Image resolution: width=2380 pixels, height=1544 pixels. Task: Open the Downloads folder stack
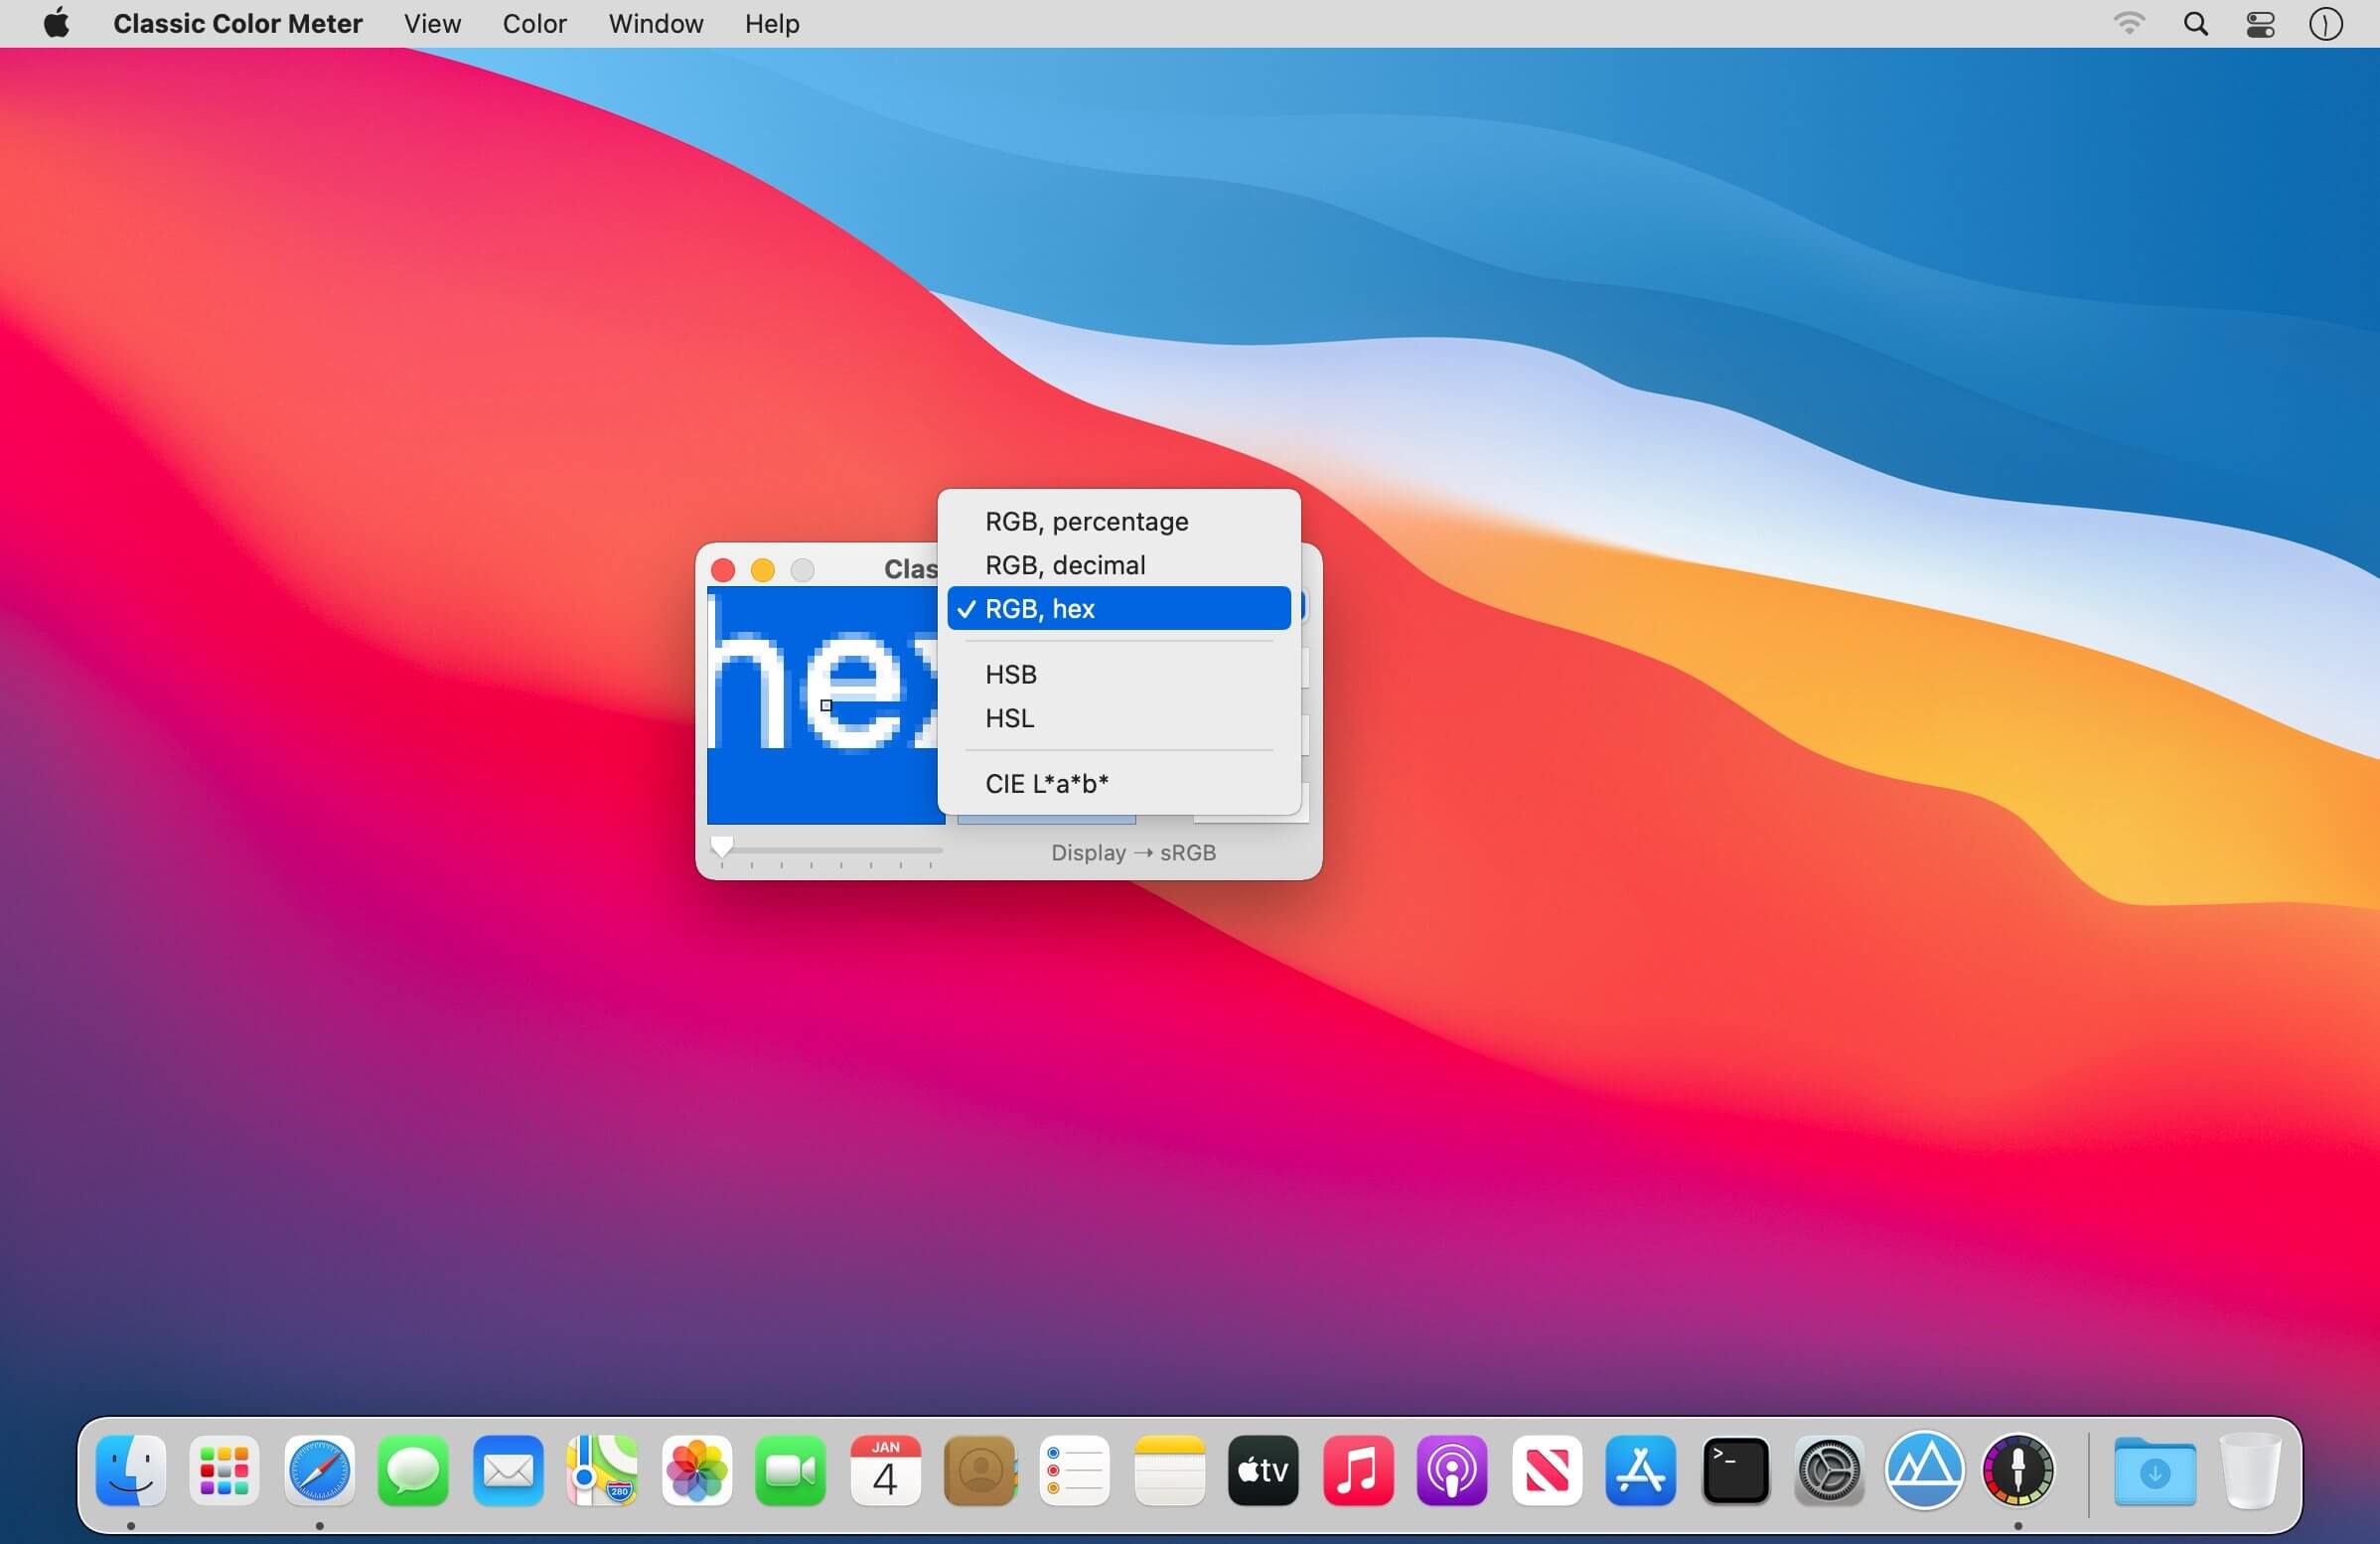(2154, 1470)
